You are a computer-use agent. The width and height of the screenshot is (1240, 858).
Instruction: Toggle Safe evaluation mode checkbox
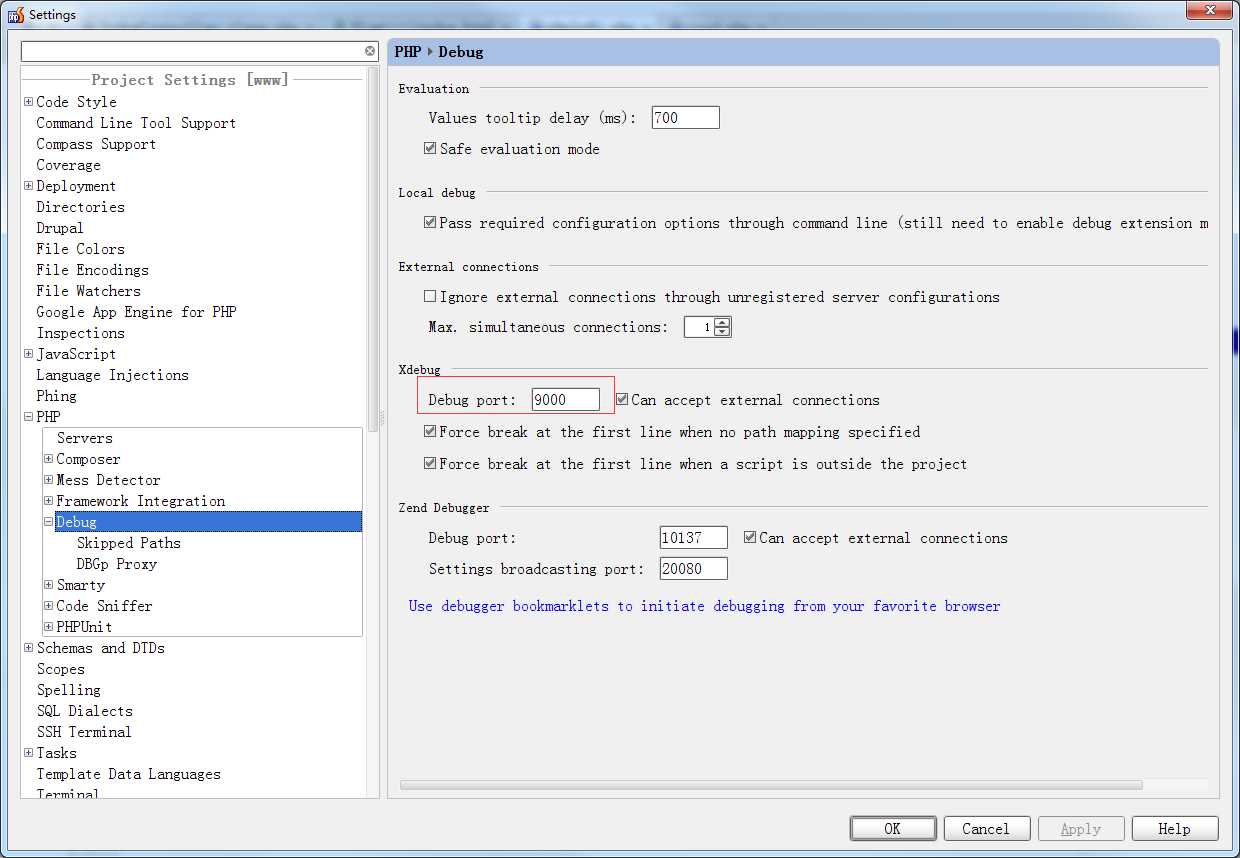430,148
